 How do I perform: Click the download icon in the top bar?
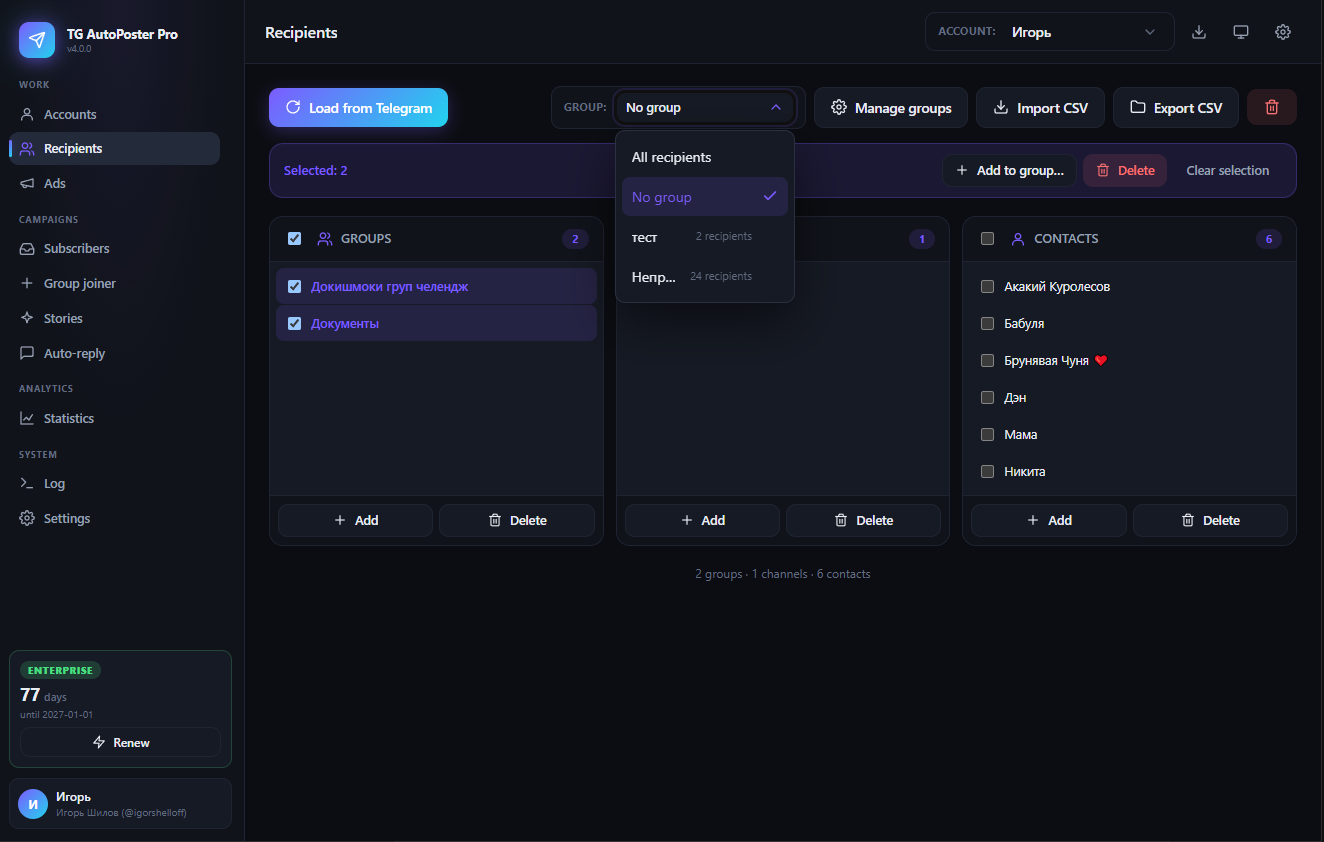(x=1199, y=32)
